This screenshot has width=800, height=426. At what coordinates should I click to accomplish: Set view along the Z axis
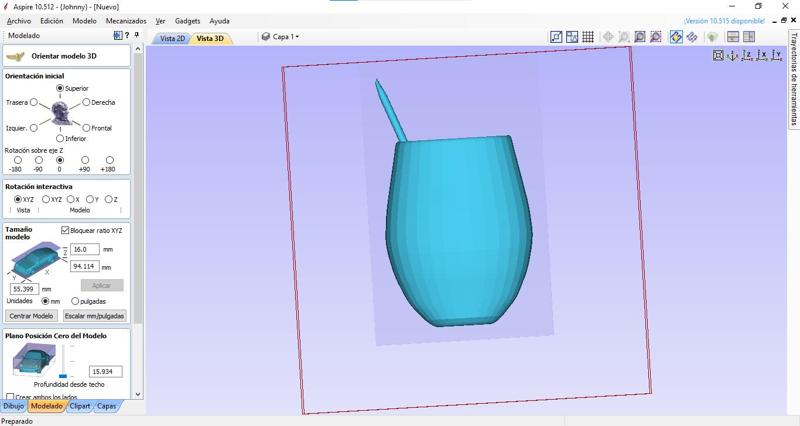(x=747, y=55)
